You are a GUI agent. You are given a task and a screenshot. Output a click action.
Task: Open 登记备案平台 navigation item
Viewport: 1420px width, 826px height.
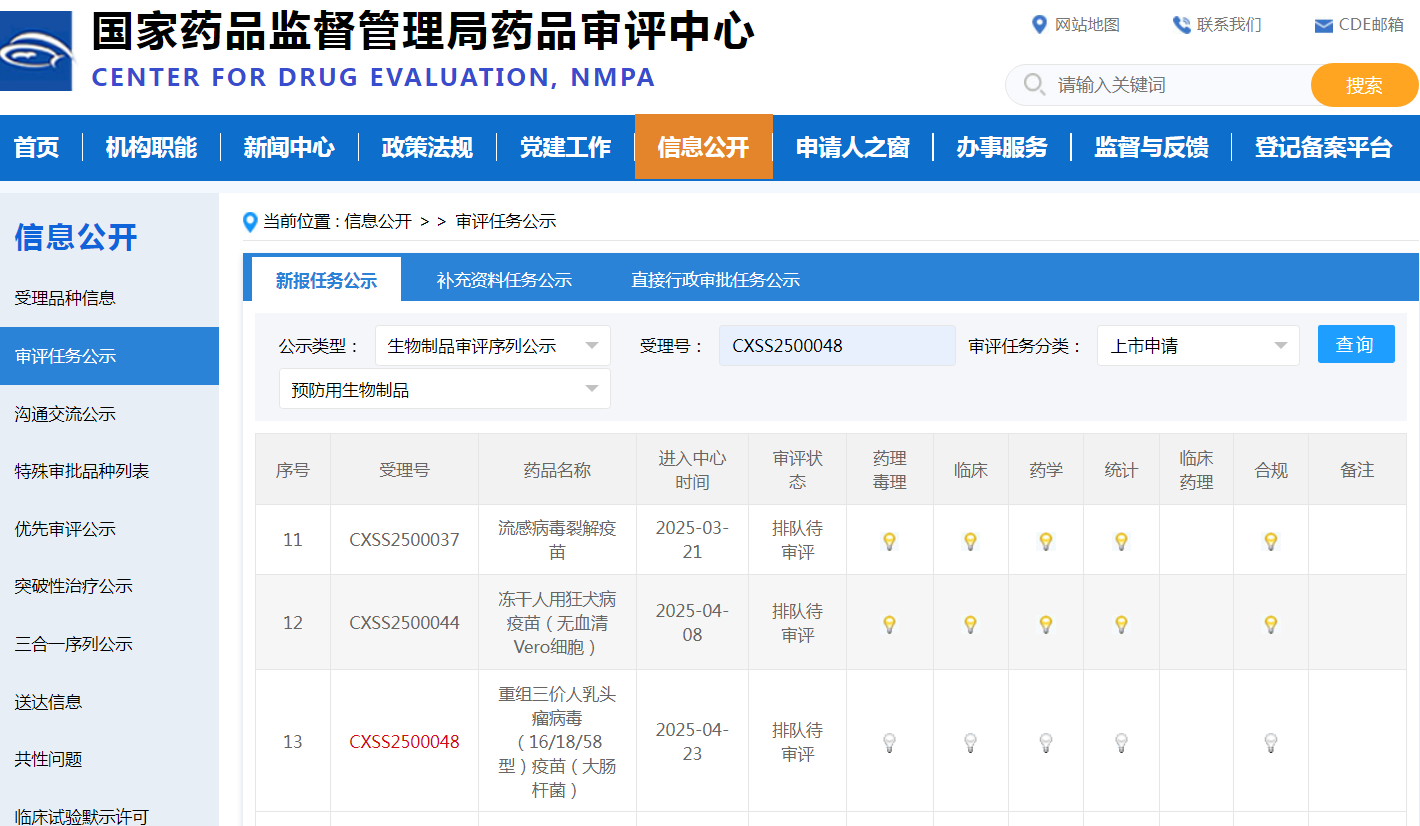point(1324,147)
